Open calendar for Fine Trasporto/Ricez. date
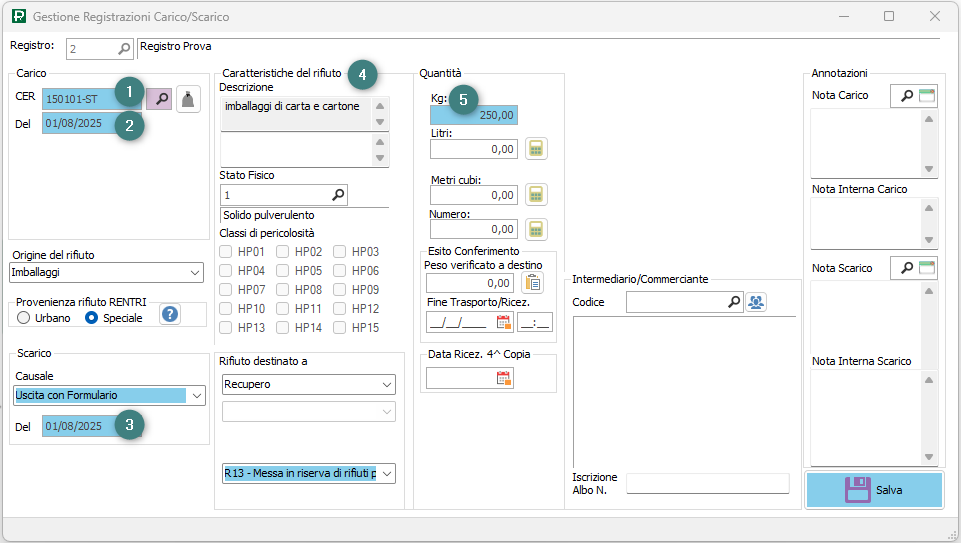The image size is (961, 543). coord(503,322)
